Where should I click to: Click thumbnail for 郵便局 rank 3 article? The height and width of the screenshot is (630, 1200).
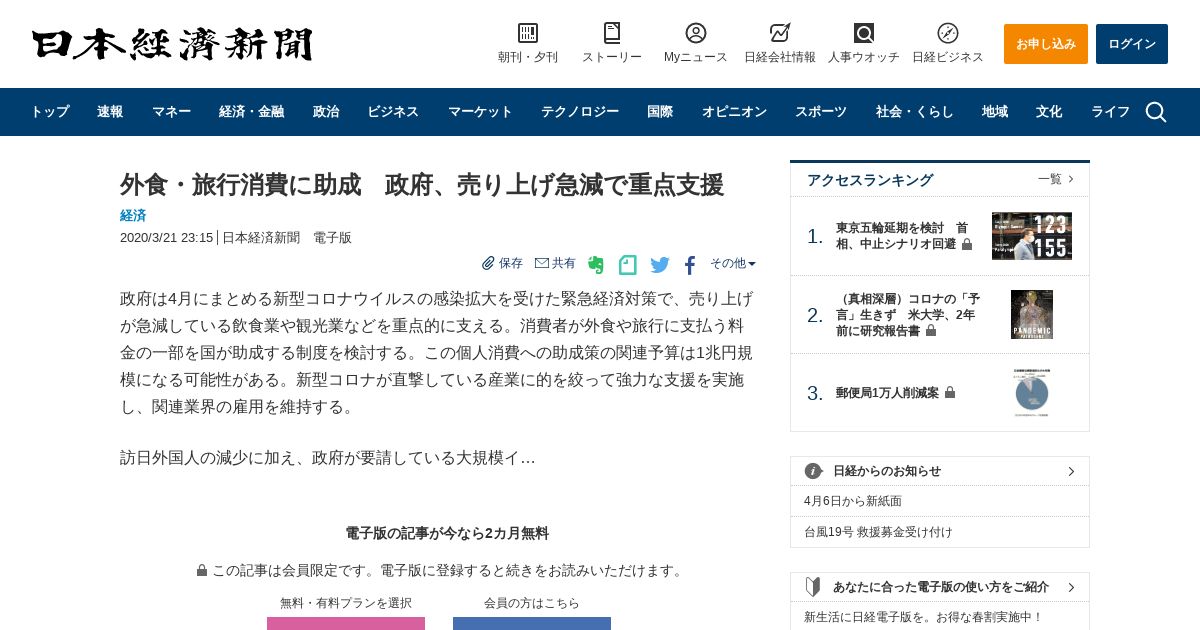(1032, 393)
